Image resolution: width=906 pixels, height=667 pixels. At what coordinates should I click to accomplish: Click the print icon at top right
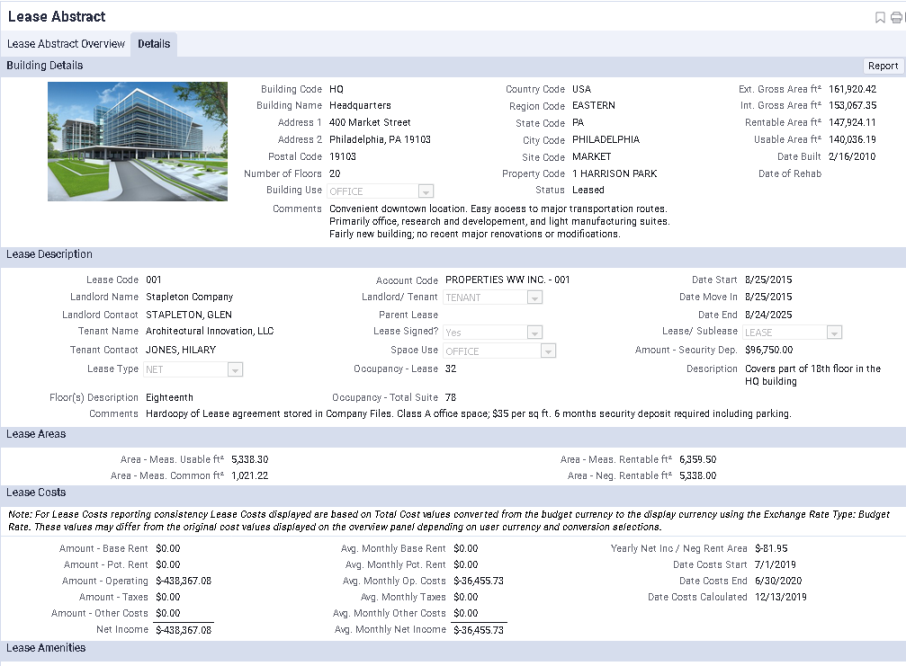[897, 17]
